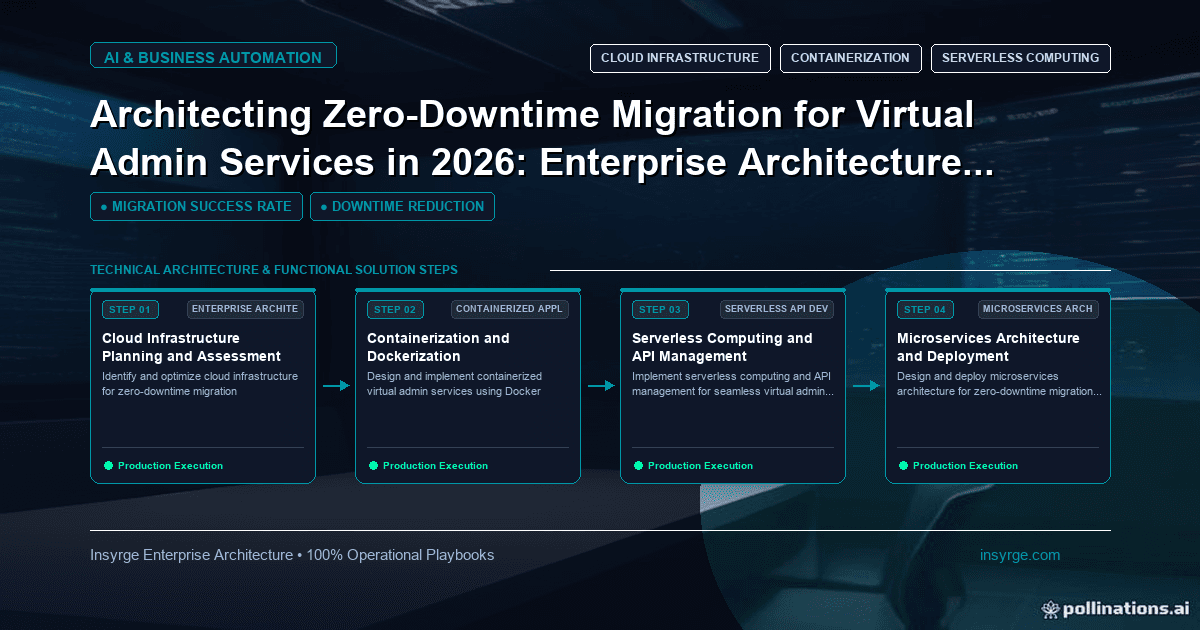Open Serverless Computing and API Management title
The height and width of the screenshot is (630, 1200).
coord(722,347)
